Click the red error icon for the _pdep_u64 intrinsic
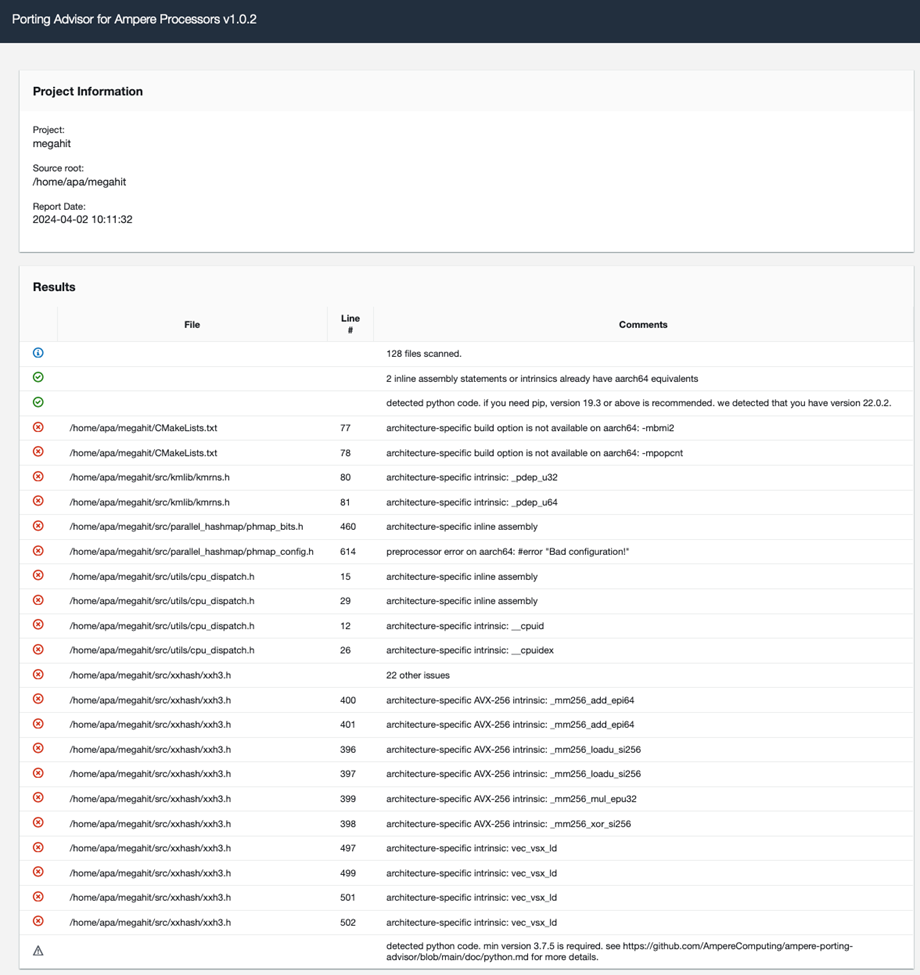 (x=38, y=501)
